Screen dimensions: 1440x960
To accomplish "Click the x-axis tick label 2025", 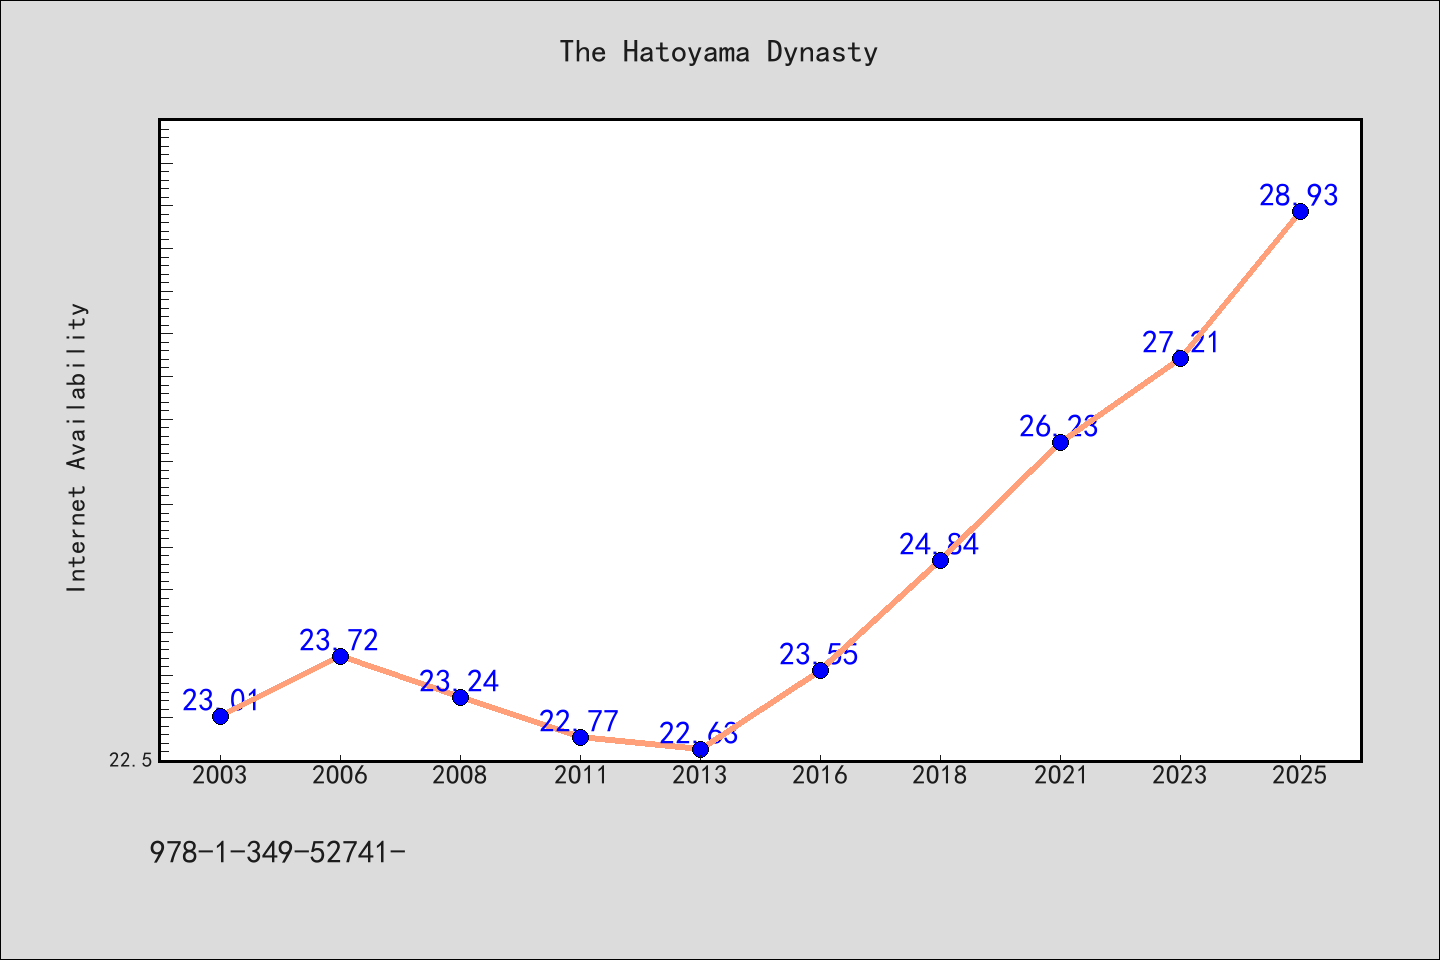I will [x=1300, y=775].
